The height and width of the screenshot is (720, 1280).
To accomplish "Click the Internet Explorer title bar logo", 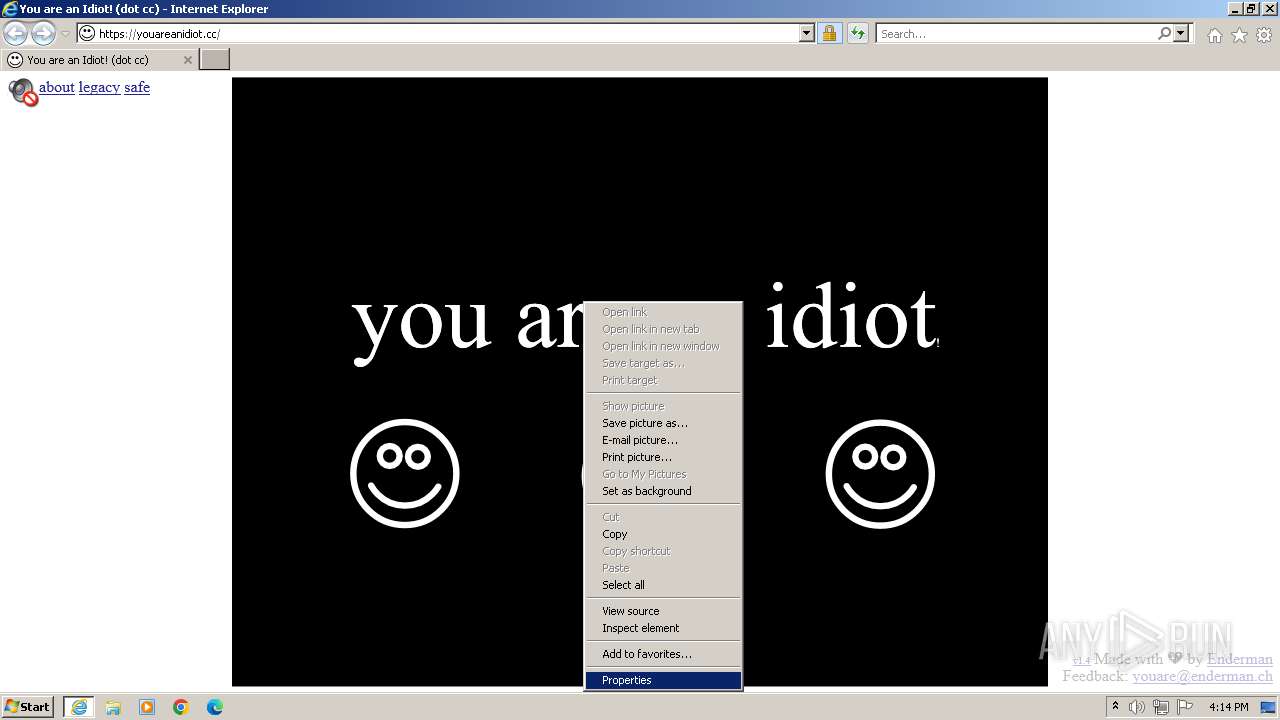I will coord(10,9).
